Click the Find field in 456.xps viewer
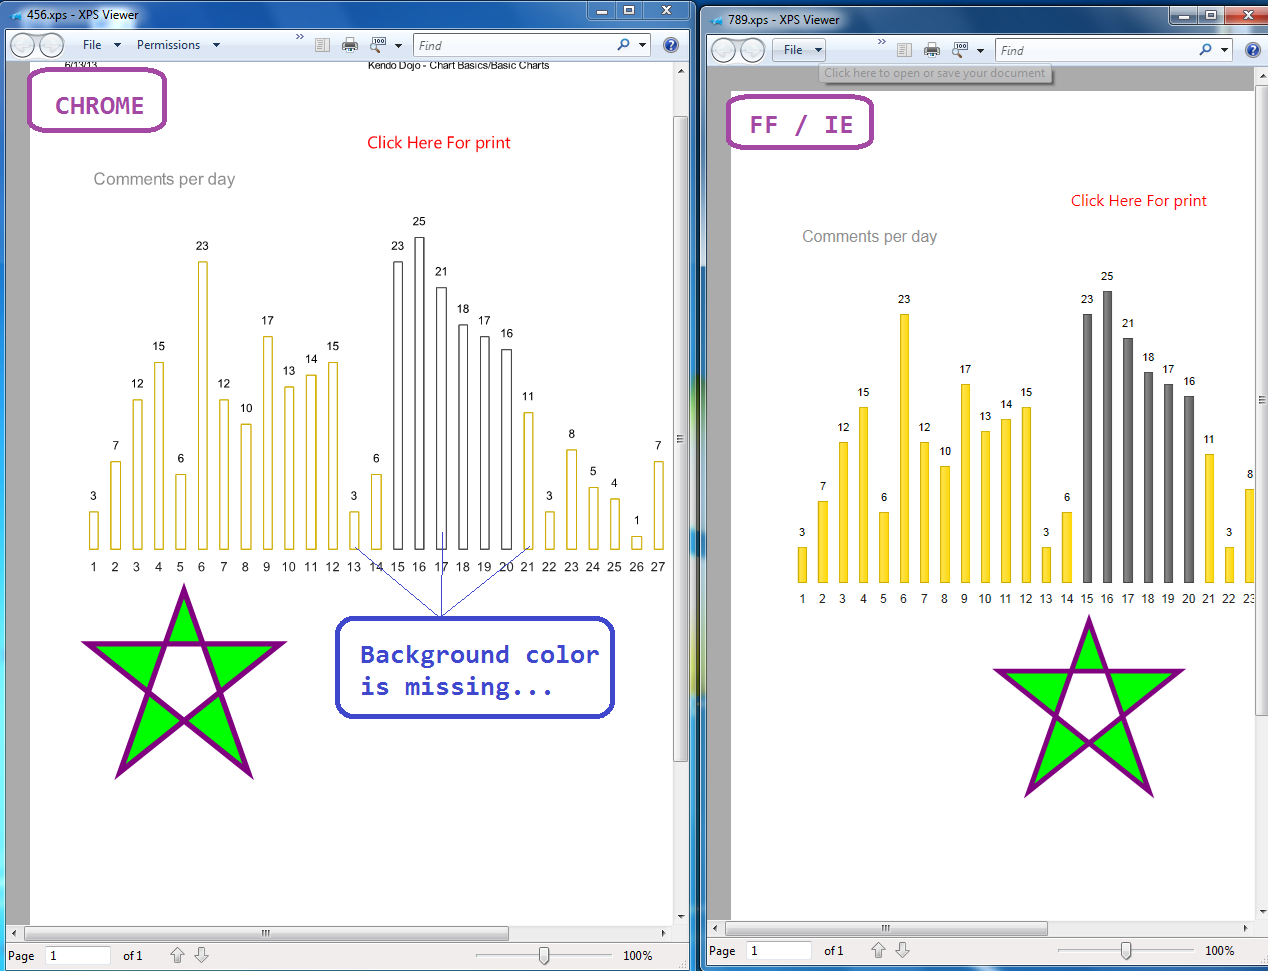The height and width of the screenshot is (971, 1268). [x=514, y=45]
